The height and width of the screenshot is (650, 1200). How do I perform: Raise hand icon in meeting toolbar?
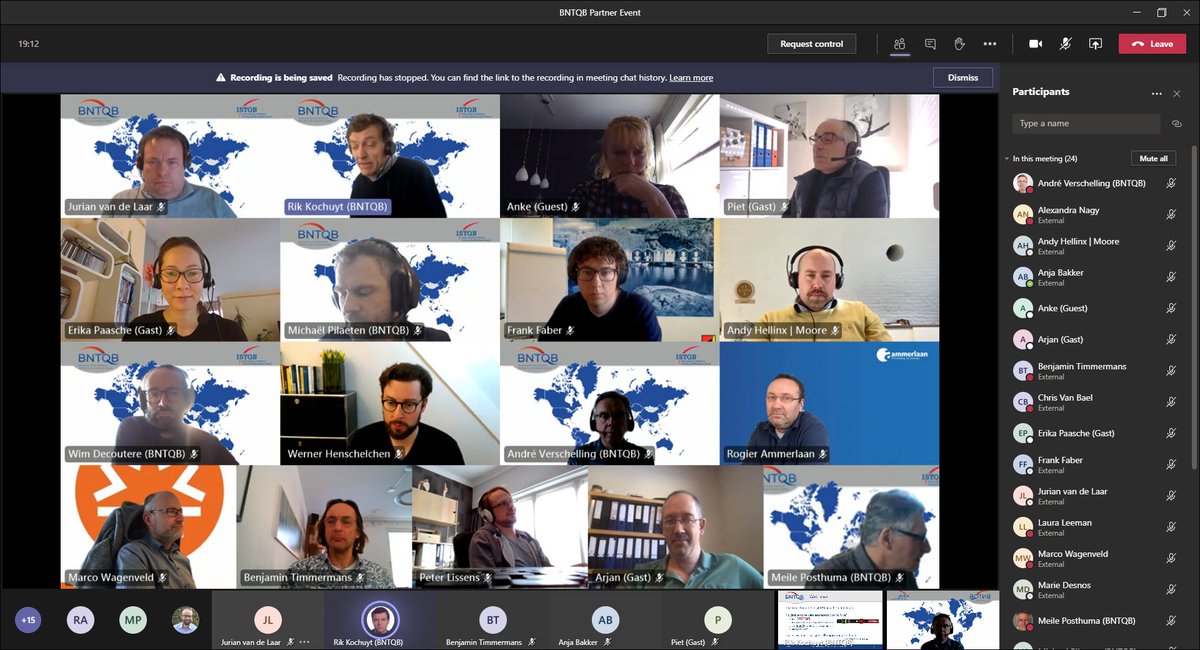pyautogui.click(x=959, y=44)
